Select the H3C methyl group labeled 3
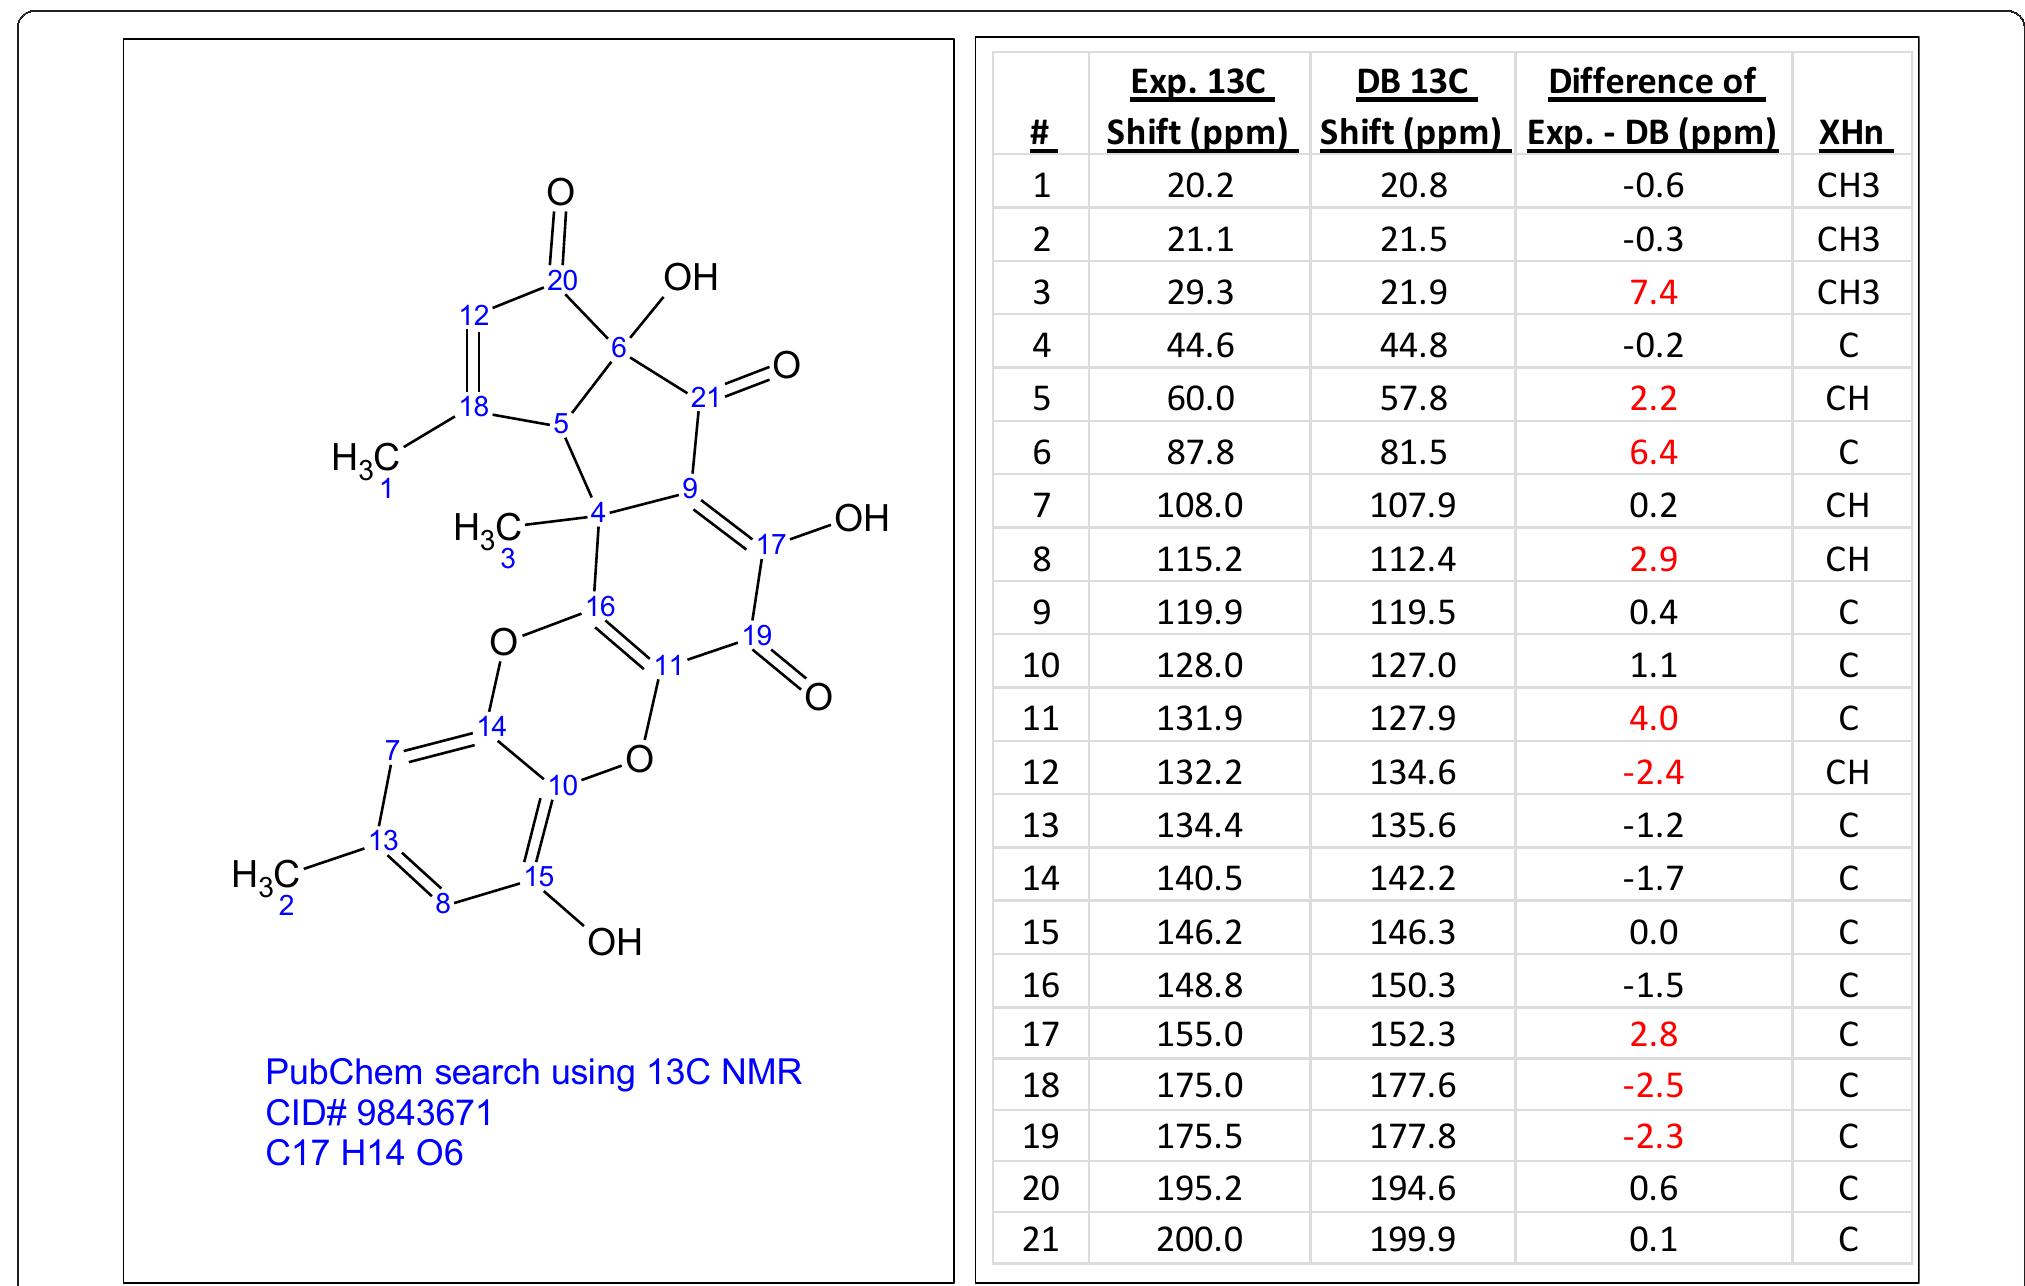The width and height of the screenshot is (2025, 1286). click(x=487, y=524)
